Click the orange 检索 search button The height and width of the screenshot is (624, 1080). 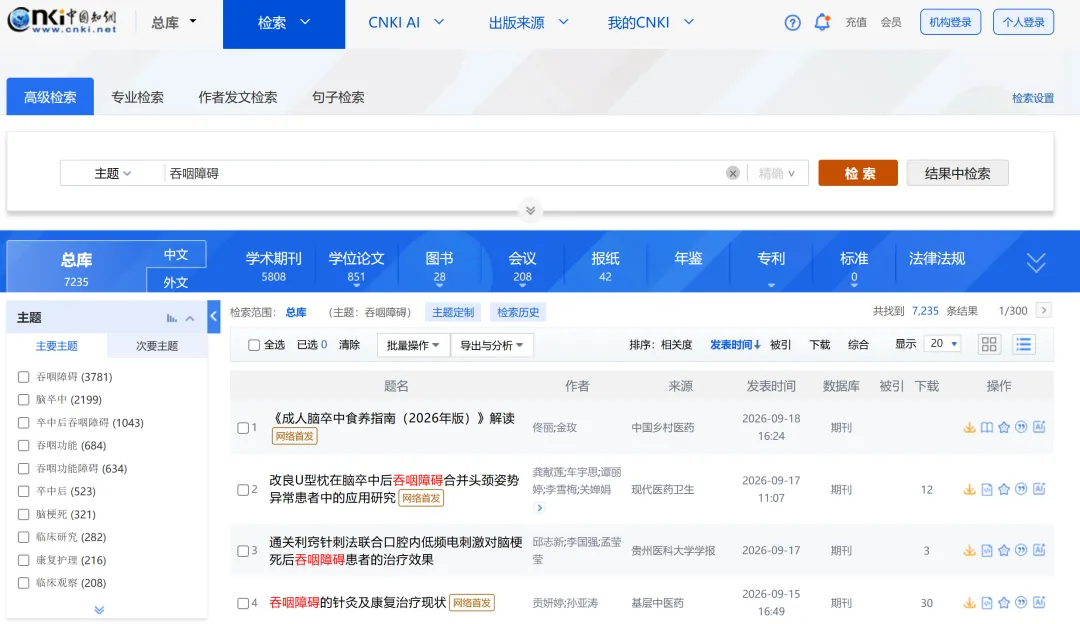pyautogui.click(x=858, y=173)
